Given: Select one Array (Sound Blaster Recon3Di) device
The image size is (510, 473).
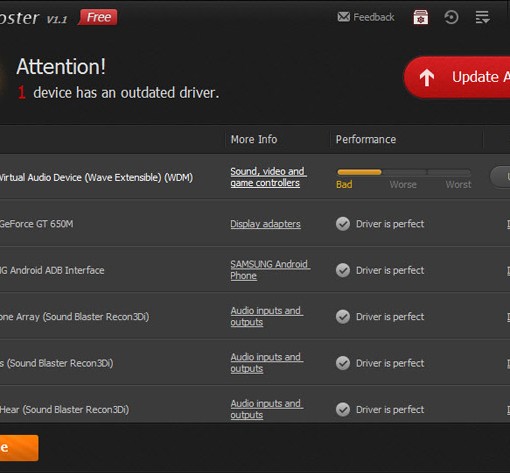Looking at the screenshot, I should click(x=74, y=316).
